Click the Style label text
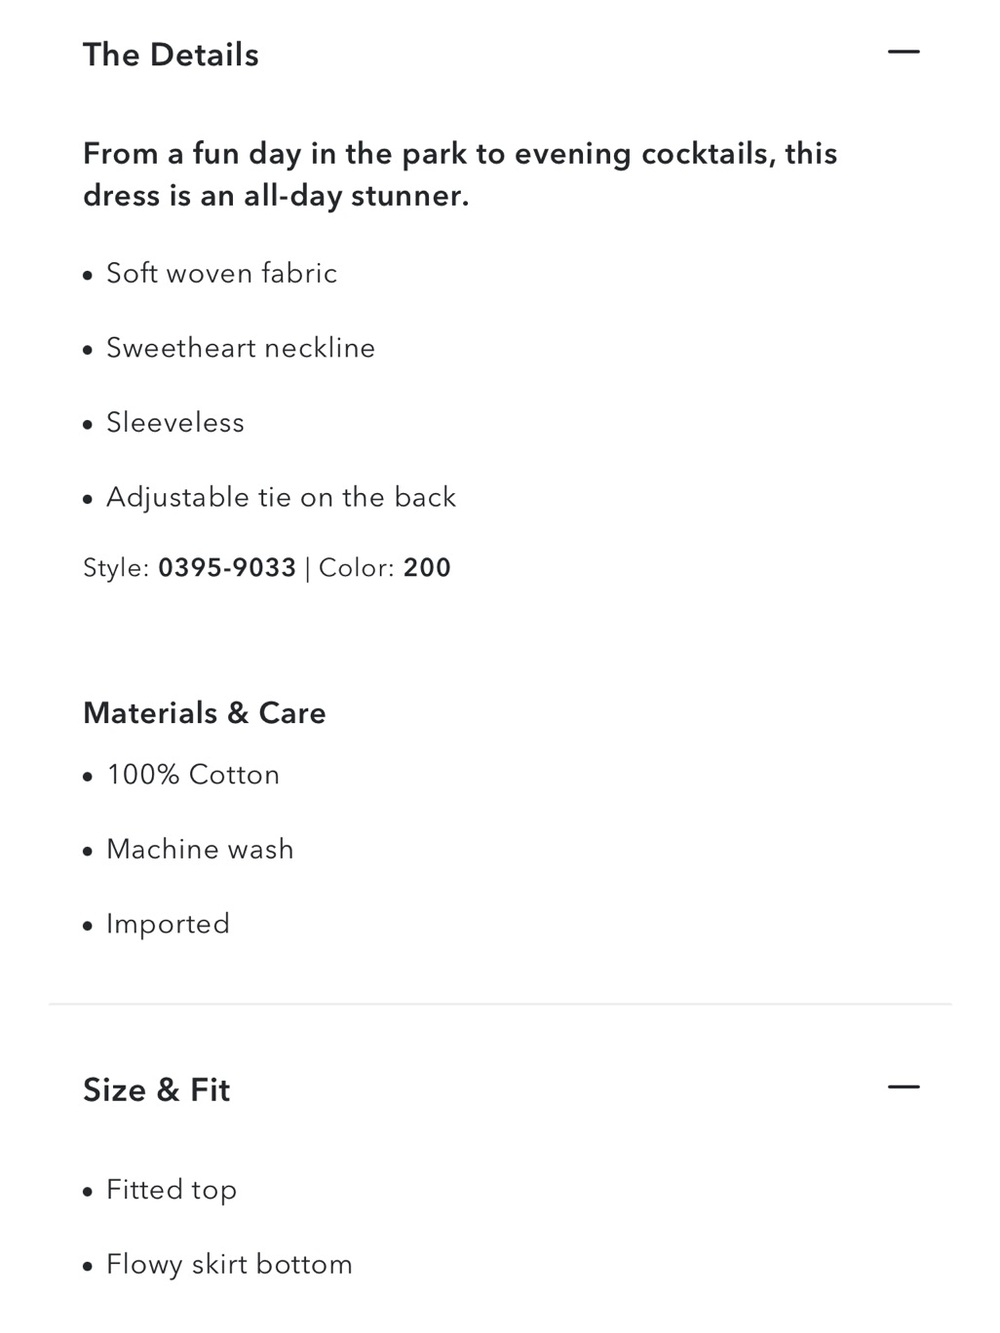Image resolution: width=1000 pixels, height=1333 pixels. point(116,568)
